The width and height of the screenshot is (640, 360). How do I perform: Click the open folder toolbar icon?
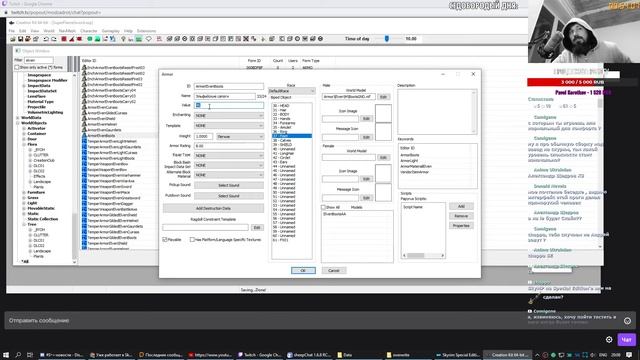click(13, 39)
